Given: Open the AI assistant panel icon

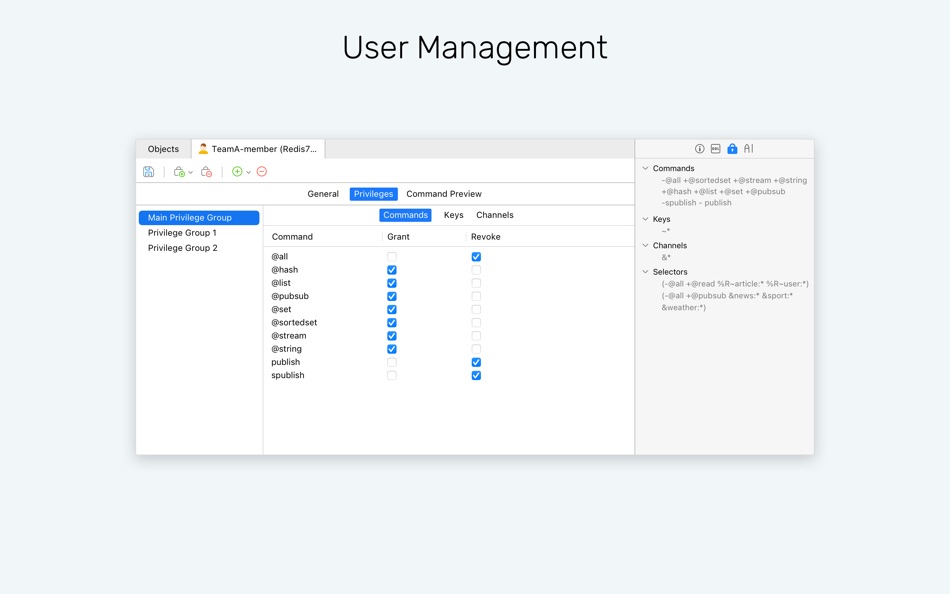Looking at the screenshot, I should coord(749,148).
